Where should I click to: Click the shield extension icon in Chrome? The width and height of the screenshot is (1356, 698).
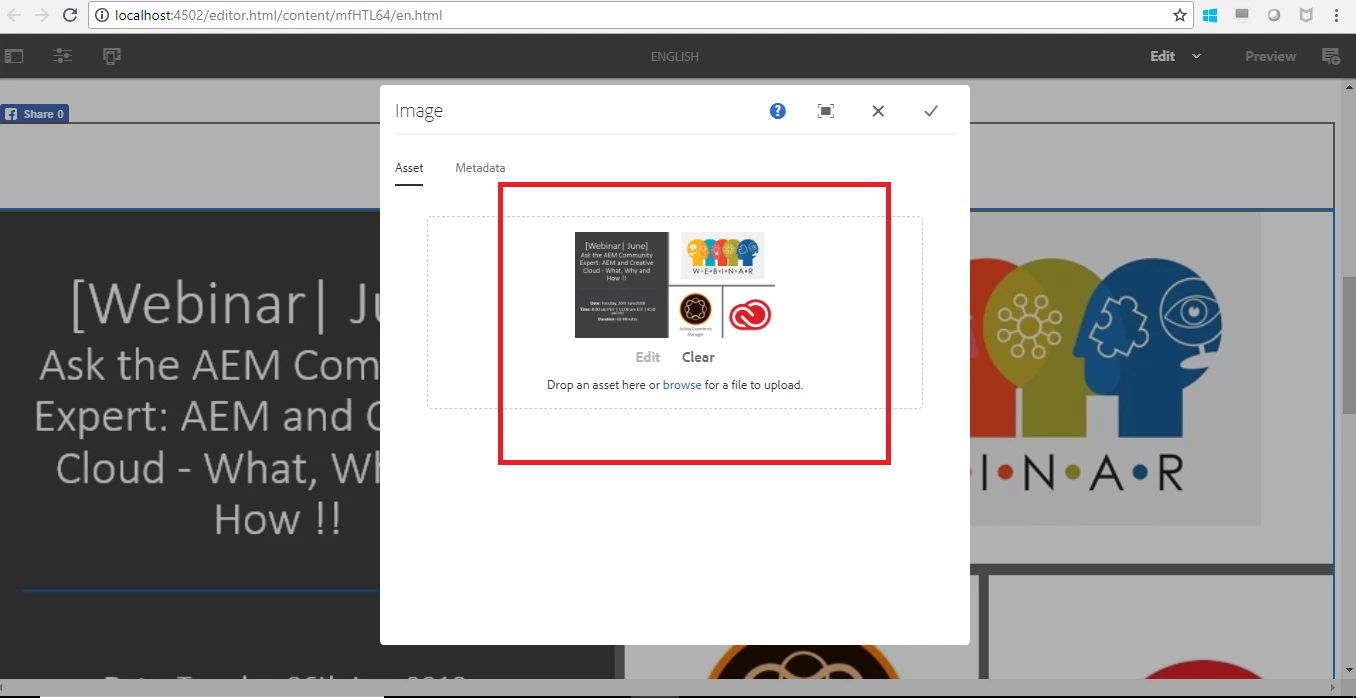coord(1306,15)
